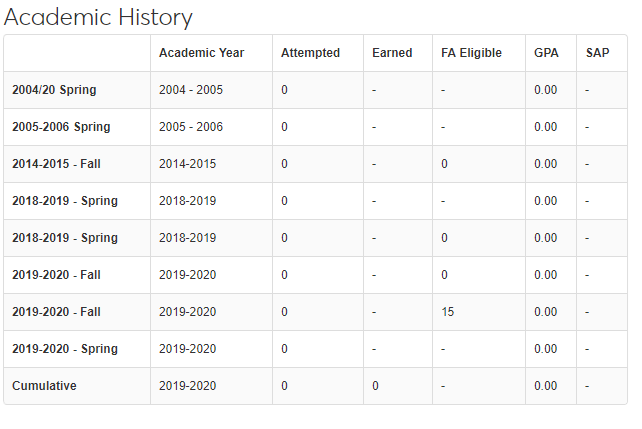Click the 2014-2015 academic year cell
The height and width of the screenshot is (429, 642).
pyautogui.click(x=187, y=164)
